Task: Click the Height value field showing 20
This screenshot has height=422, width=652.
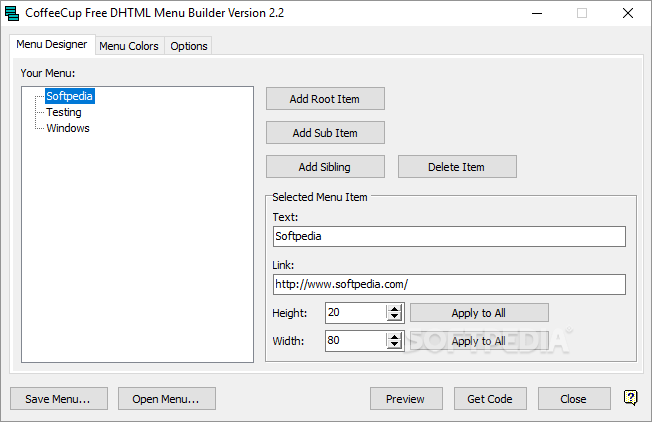Action: pyautogui.click(x=356, y=313)
